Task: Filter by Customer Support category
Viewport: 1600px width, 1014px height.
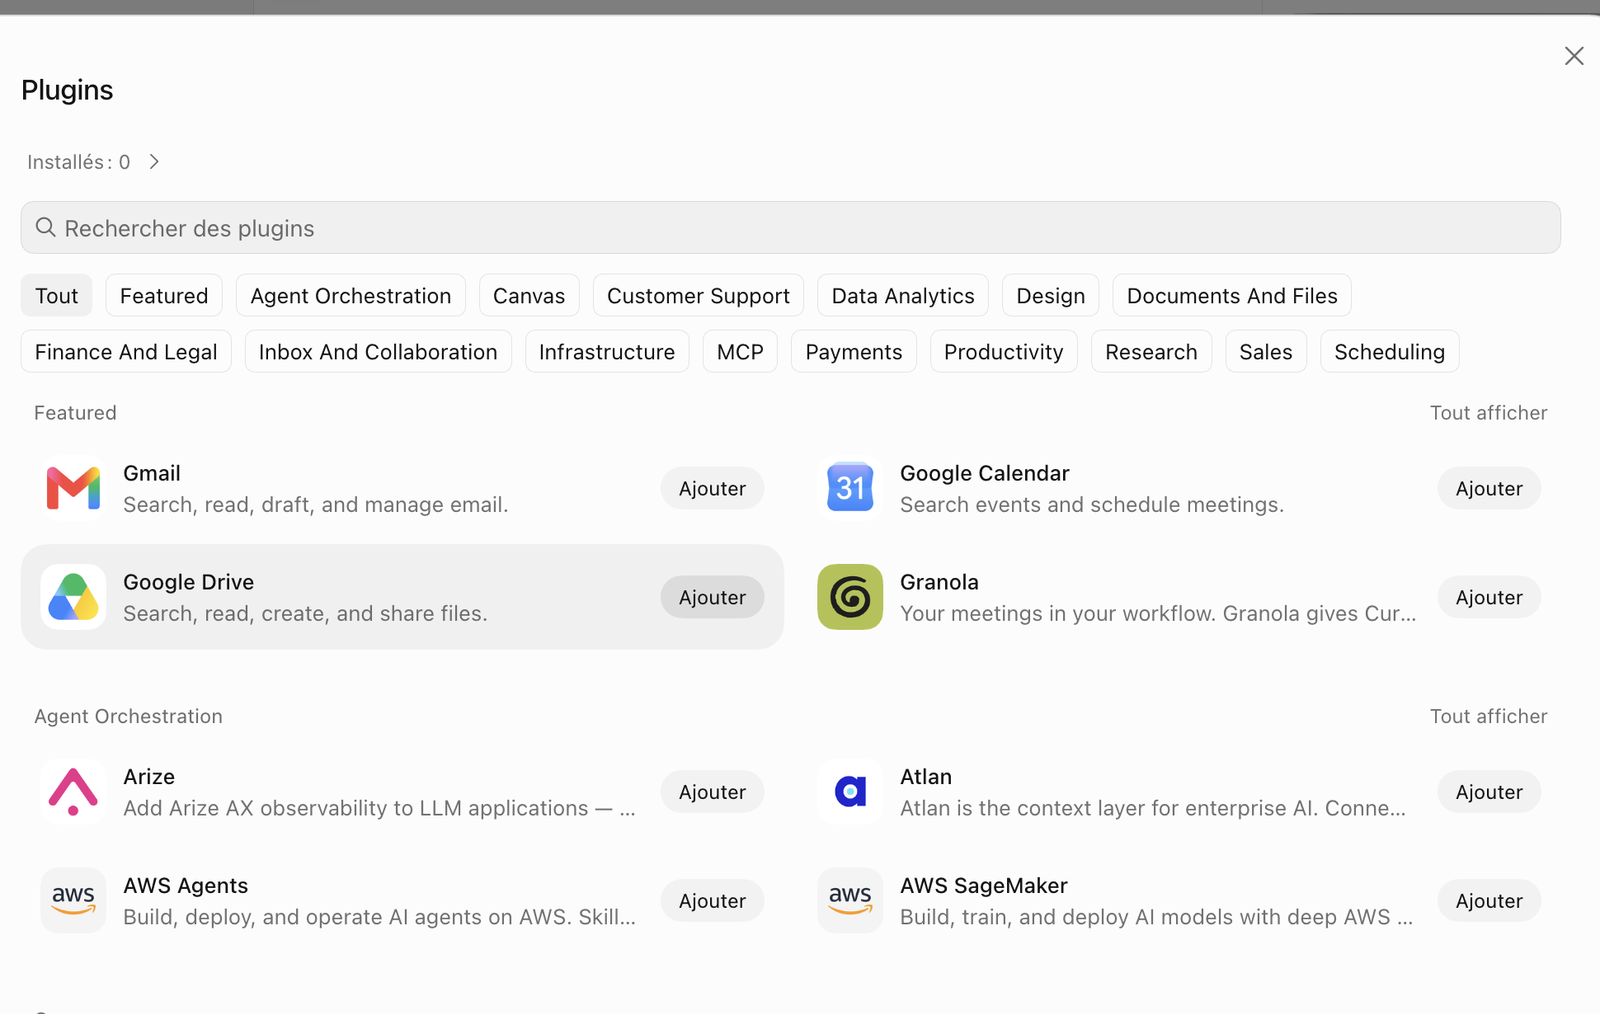Action: tap(698, 296)
